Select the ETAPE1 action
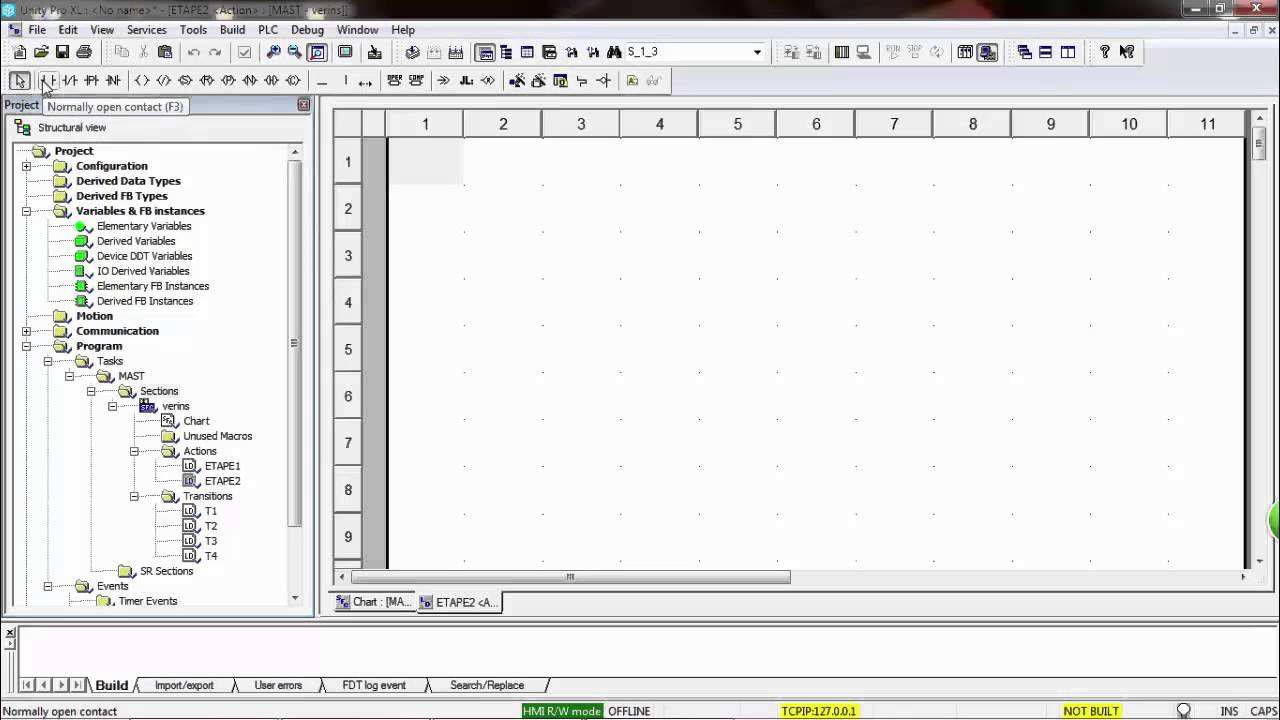The height and width of the screenshot is (720, 1280). pyautogui.click(x=222, y=466)
